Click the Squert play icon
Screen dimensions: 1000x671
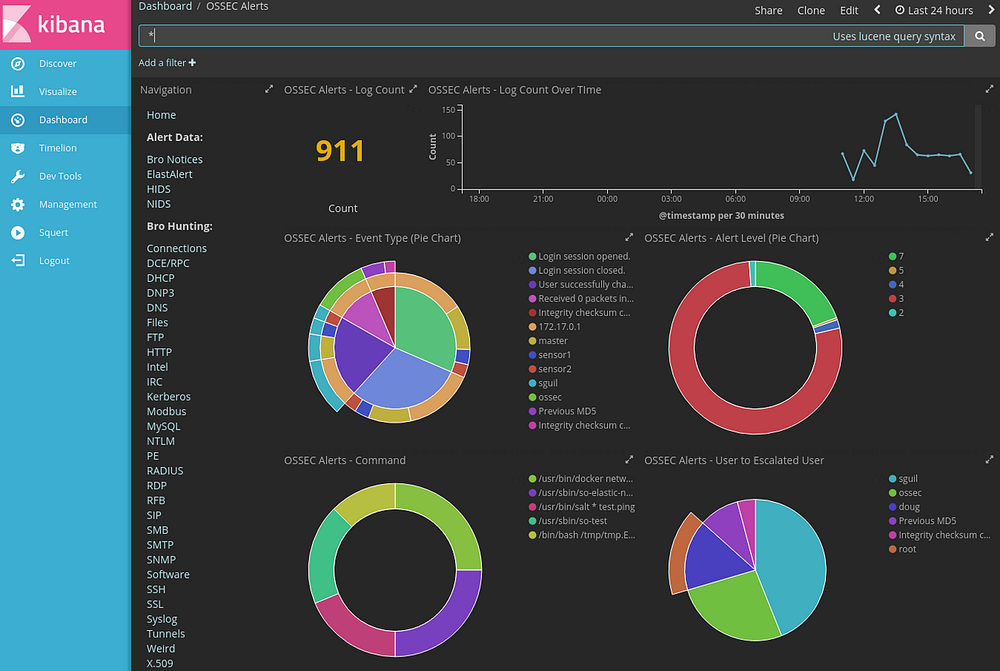18,233
